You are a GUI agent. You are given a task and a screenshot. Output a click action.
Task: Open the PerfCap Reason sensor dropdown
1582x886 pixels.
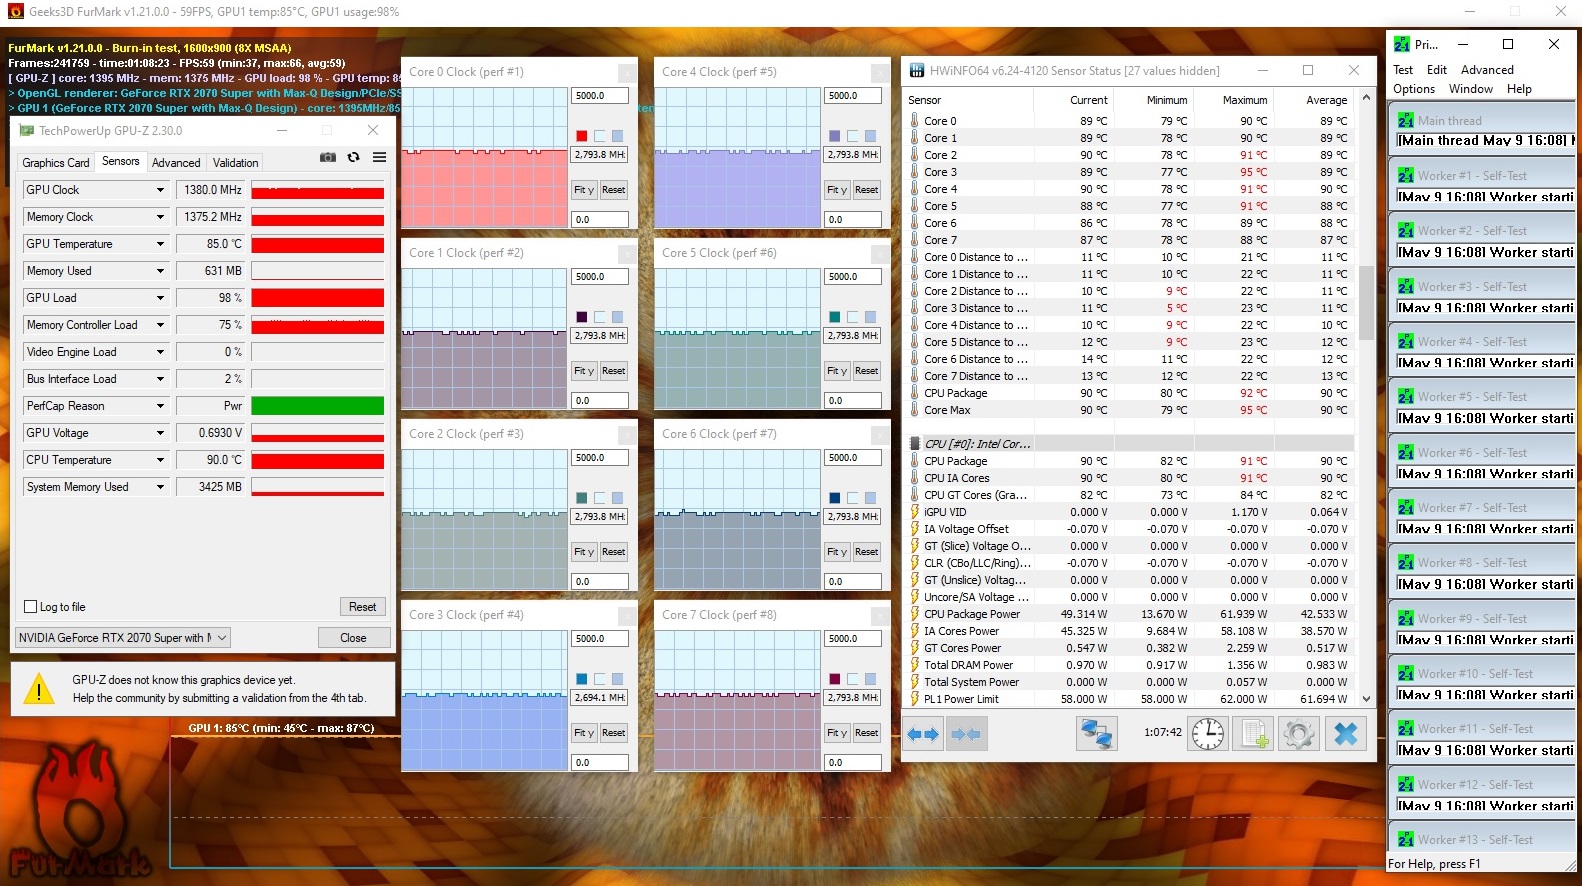[160, 406]
